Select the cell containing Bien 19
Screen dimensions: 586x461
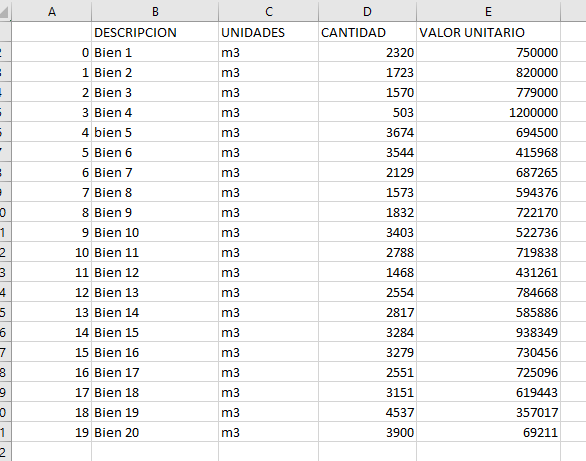pos(155,412)
